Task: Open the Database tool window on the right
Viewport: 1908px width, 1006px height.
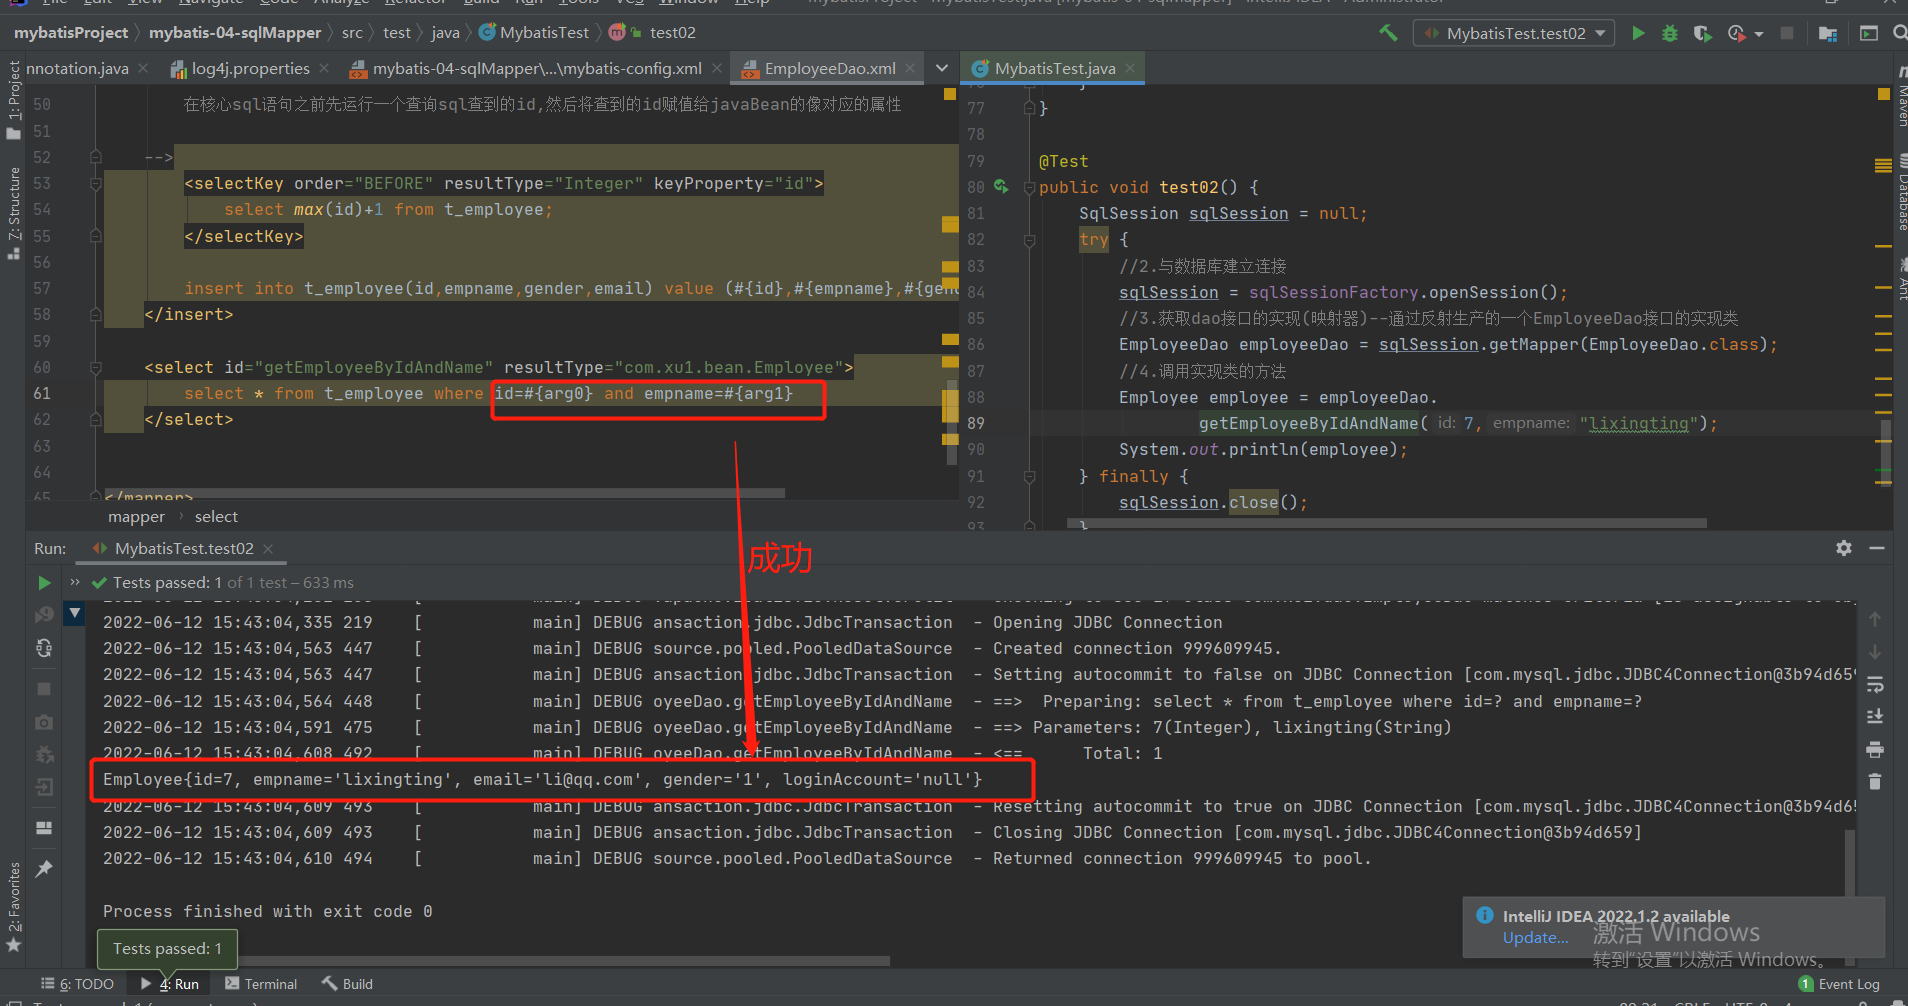Action: (1901, 193)
